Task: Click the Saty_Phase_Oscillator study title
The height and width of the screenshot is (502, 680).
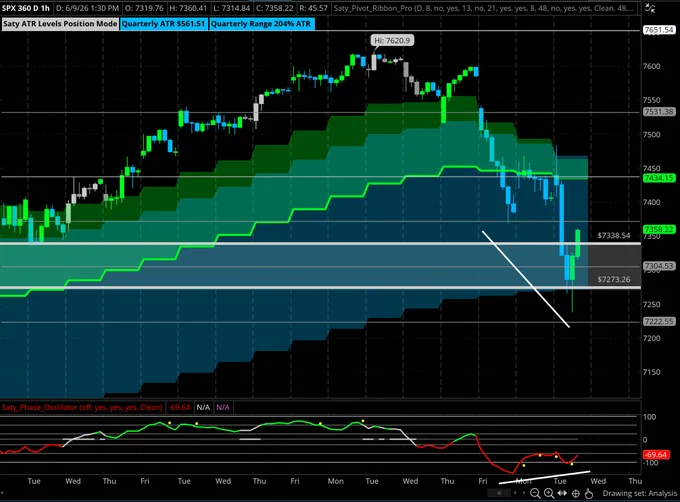Action: click(x=82, y=407)
